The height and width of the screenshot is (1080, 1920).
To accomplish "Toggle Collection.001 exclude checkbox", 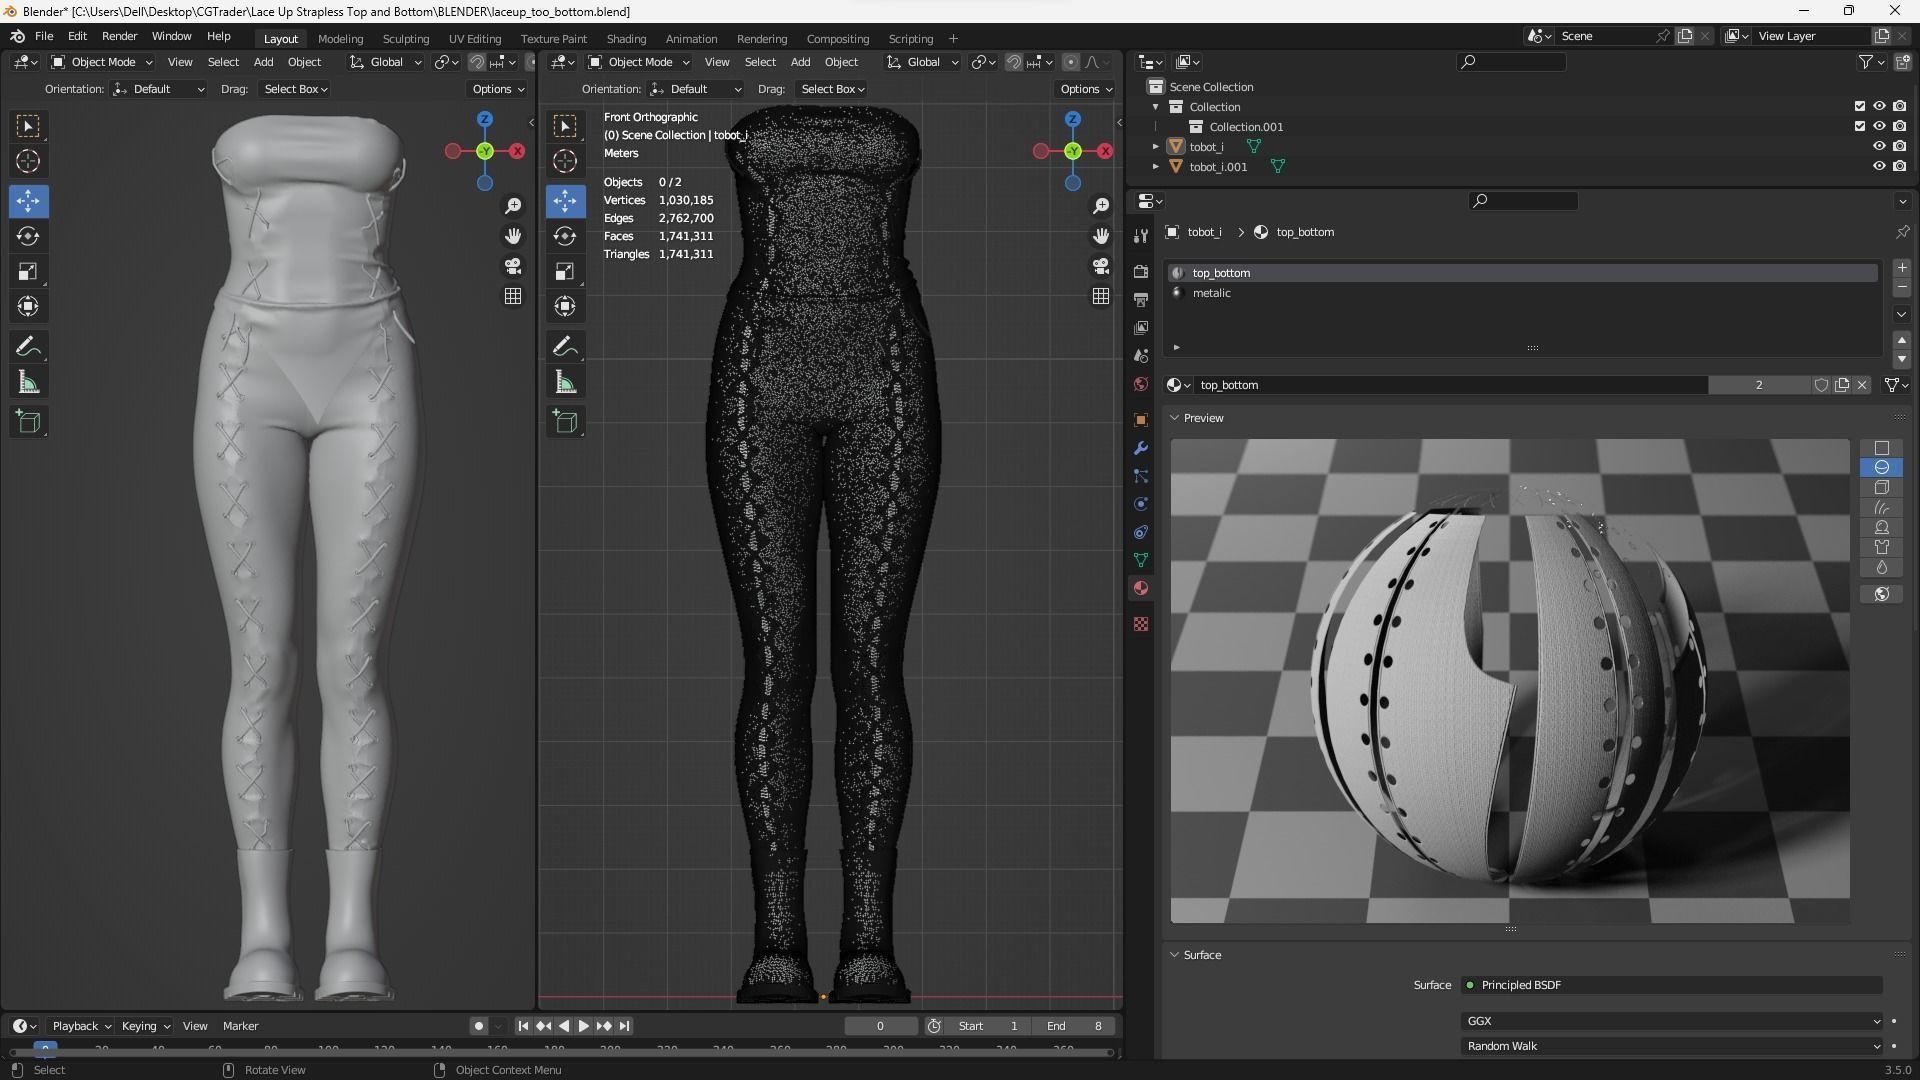I will click(x=1860, y=126).
